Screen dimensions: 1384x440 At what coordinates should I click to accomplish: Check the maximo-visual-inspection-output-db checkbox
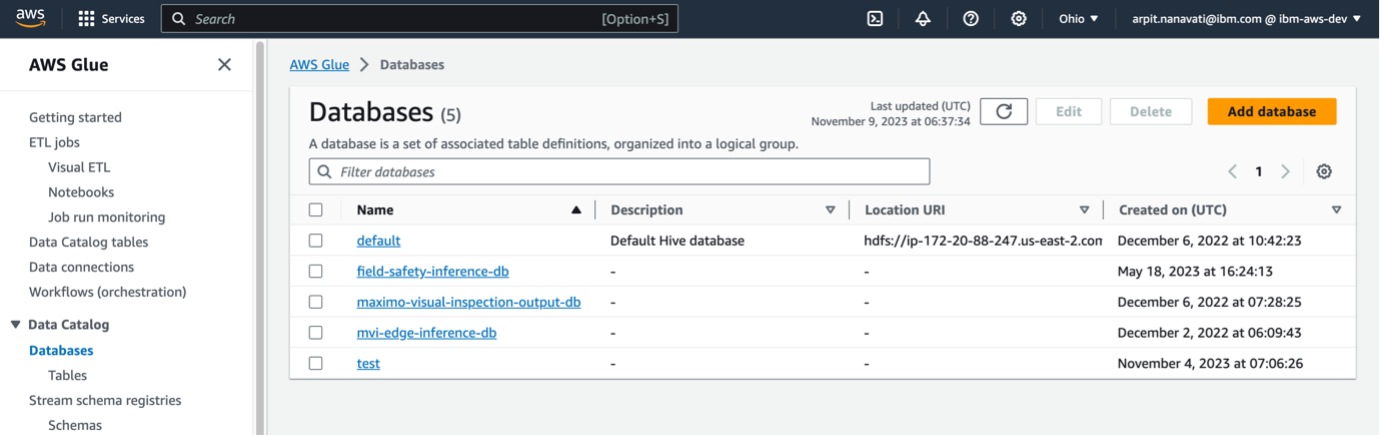click(316, 302)
